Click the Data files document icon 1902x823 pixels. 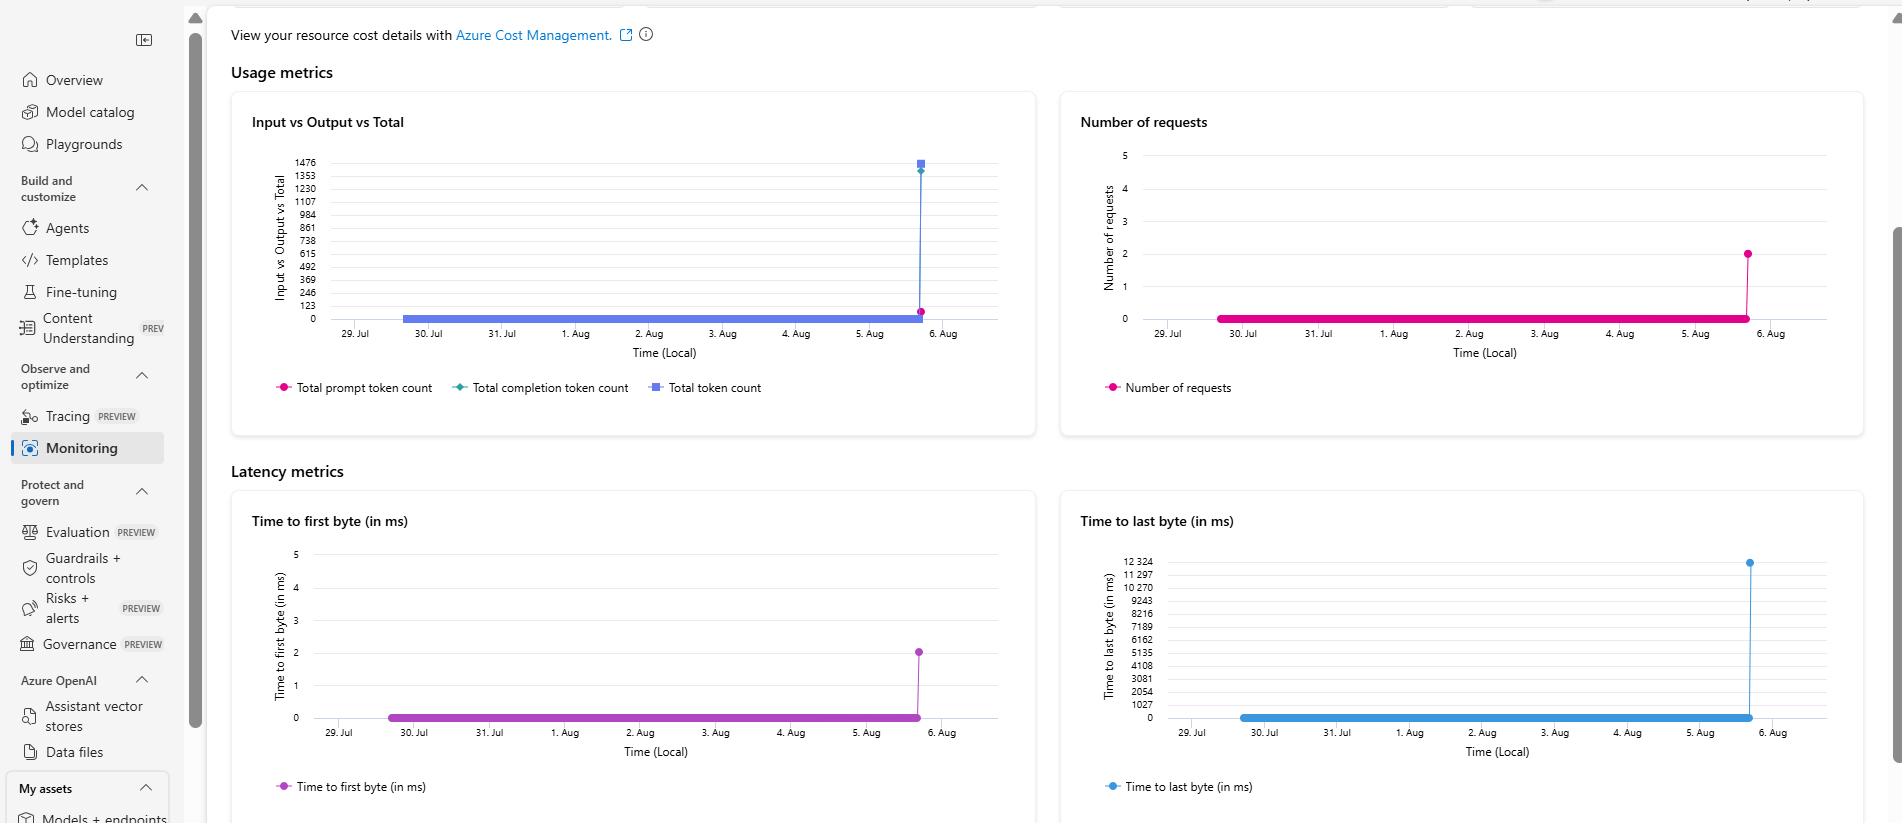pyautogui.click(x=30, y=752)
